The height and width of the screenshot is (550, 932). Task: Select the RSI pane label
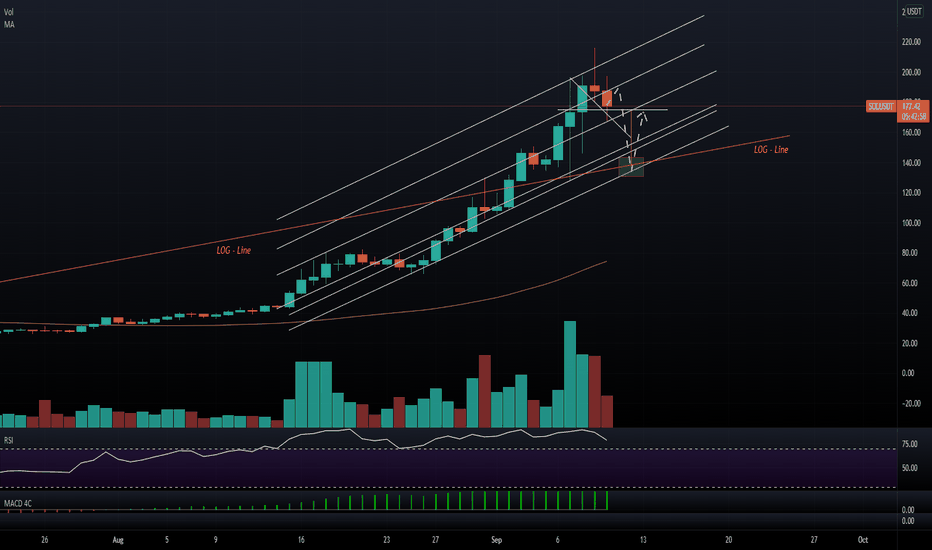(8, 440)
